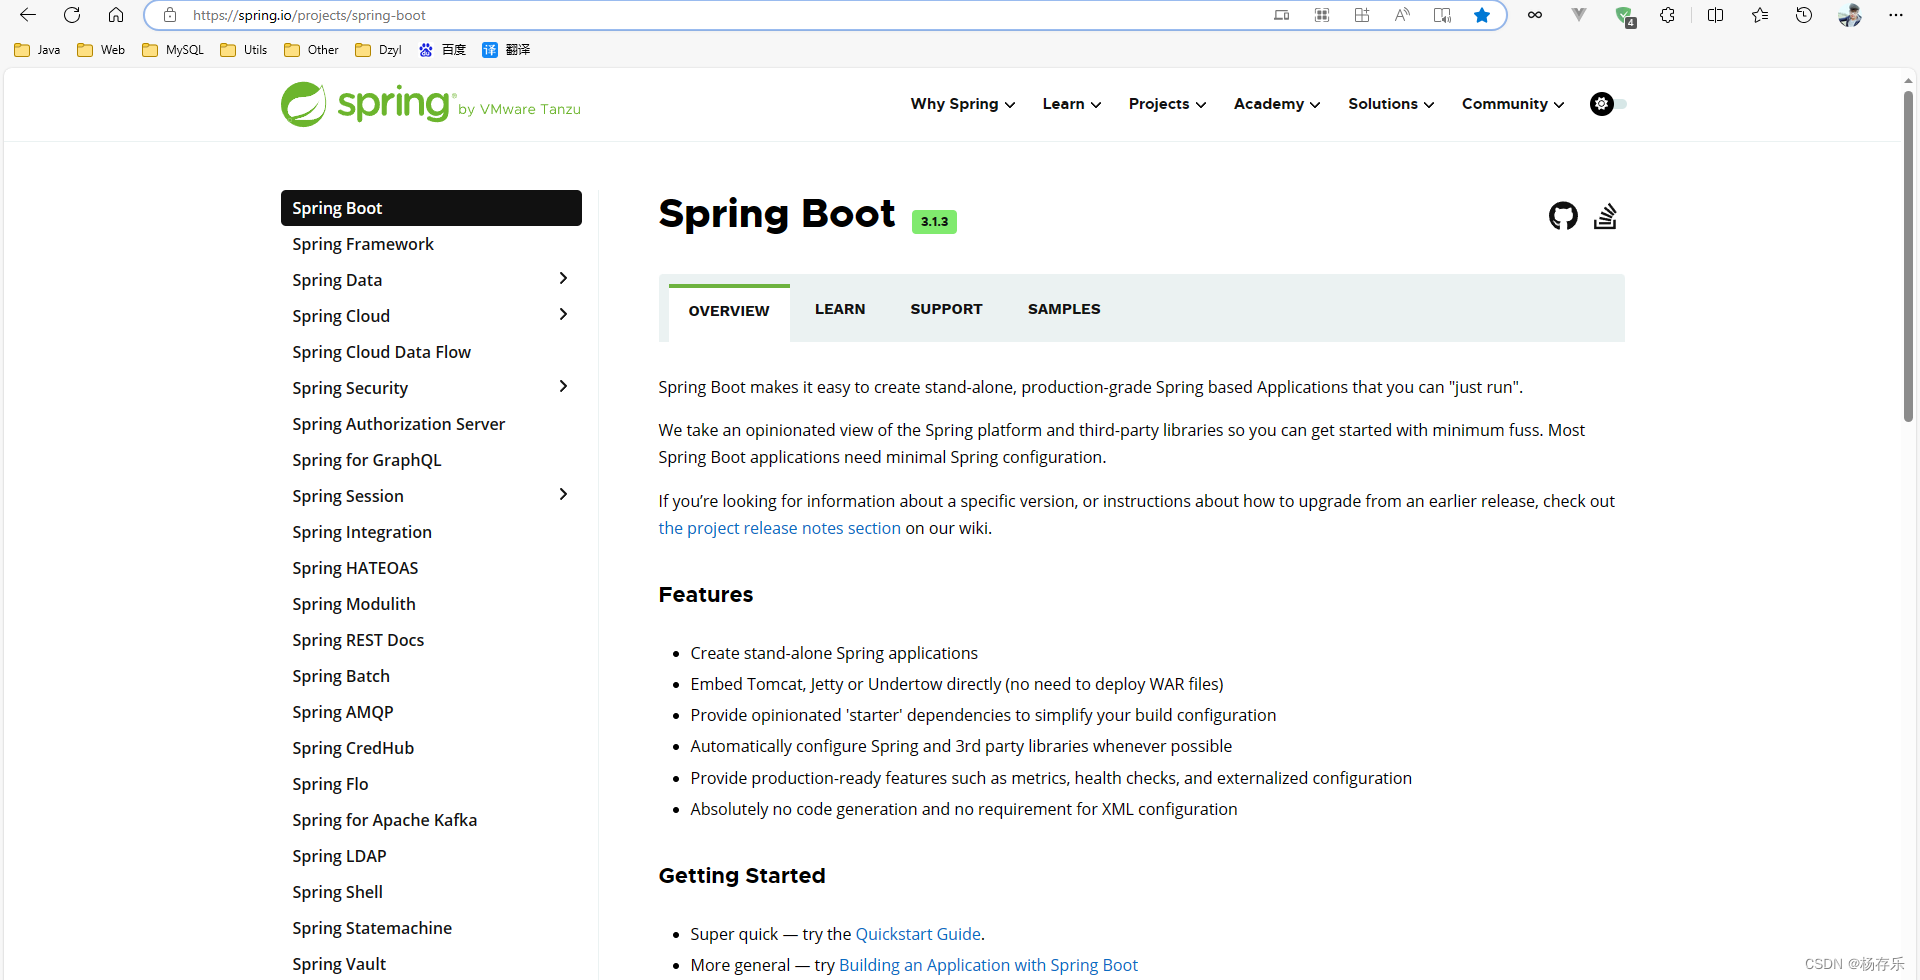Open browser history clock icon

click(x=1804, y=15)
